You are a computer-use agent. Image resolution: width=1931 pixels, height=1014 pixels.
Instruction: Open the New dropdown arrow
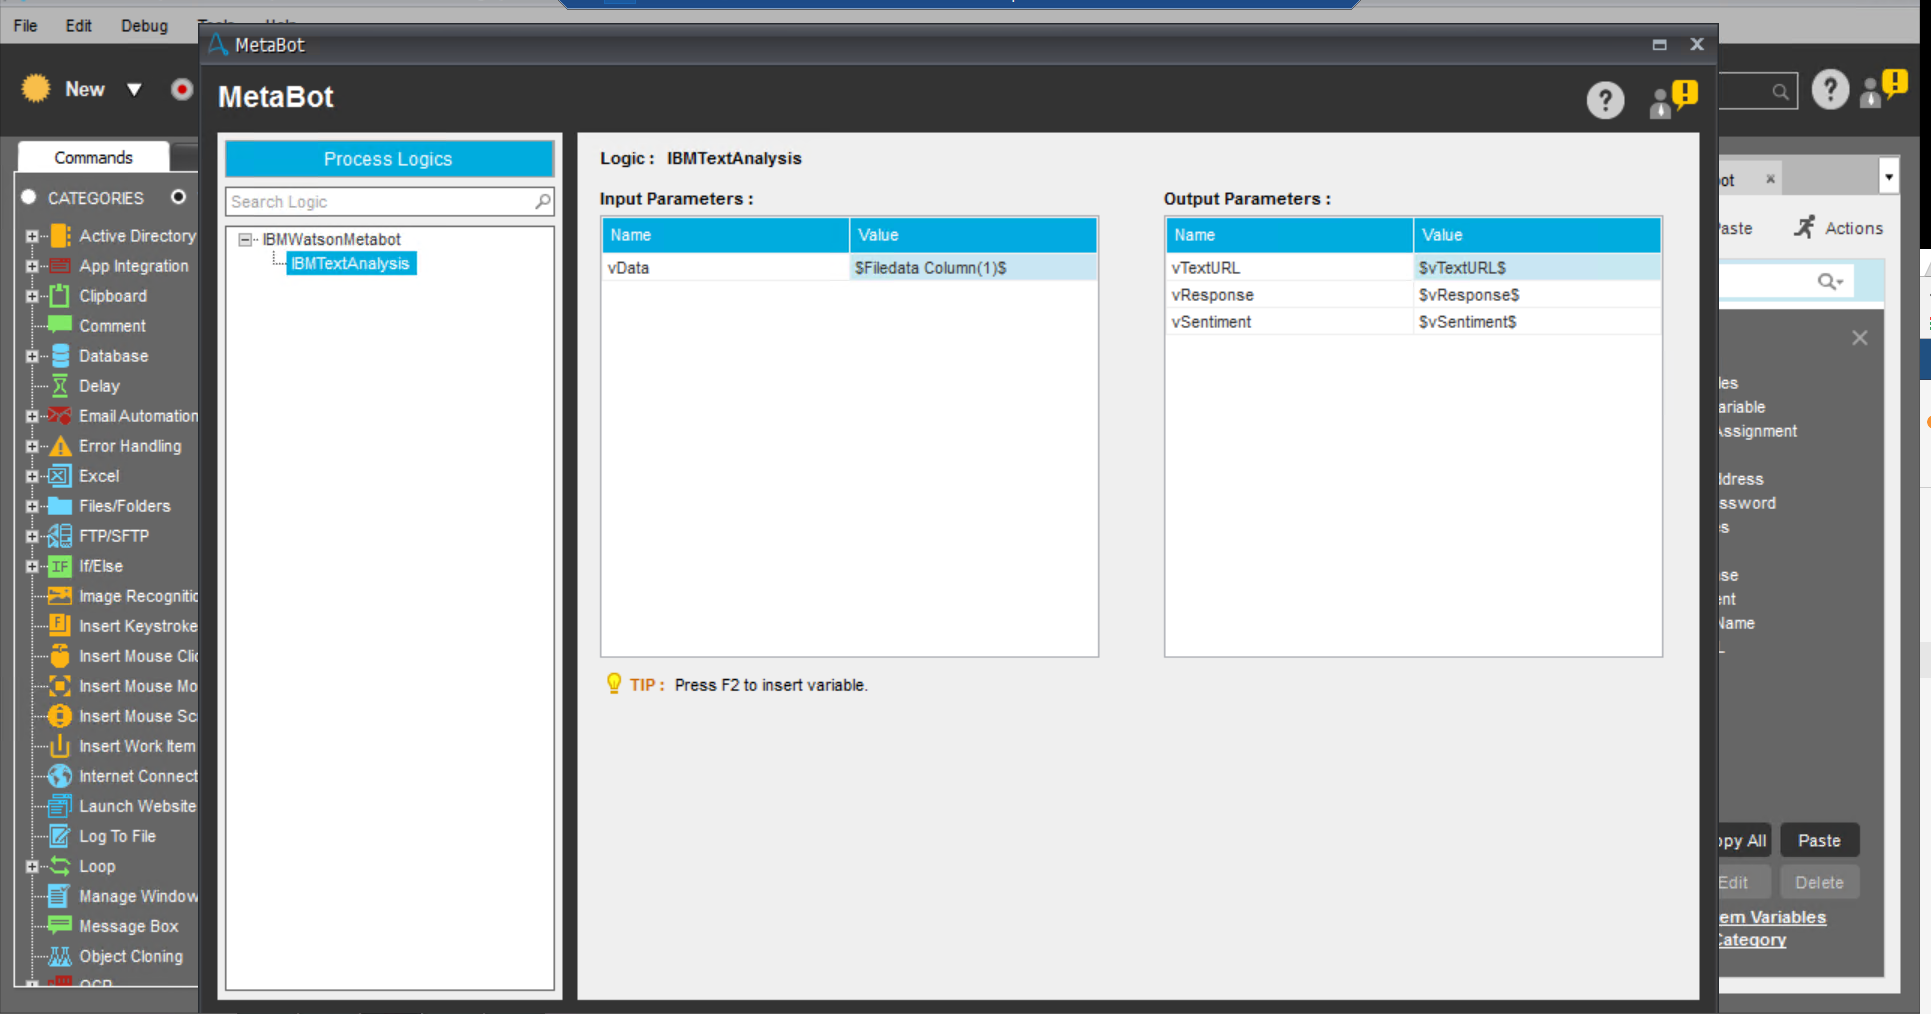(134, 90)
